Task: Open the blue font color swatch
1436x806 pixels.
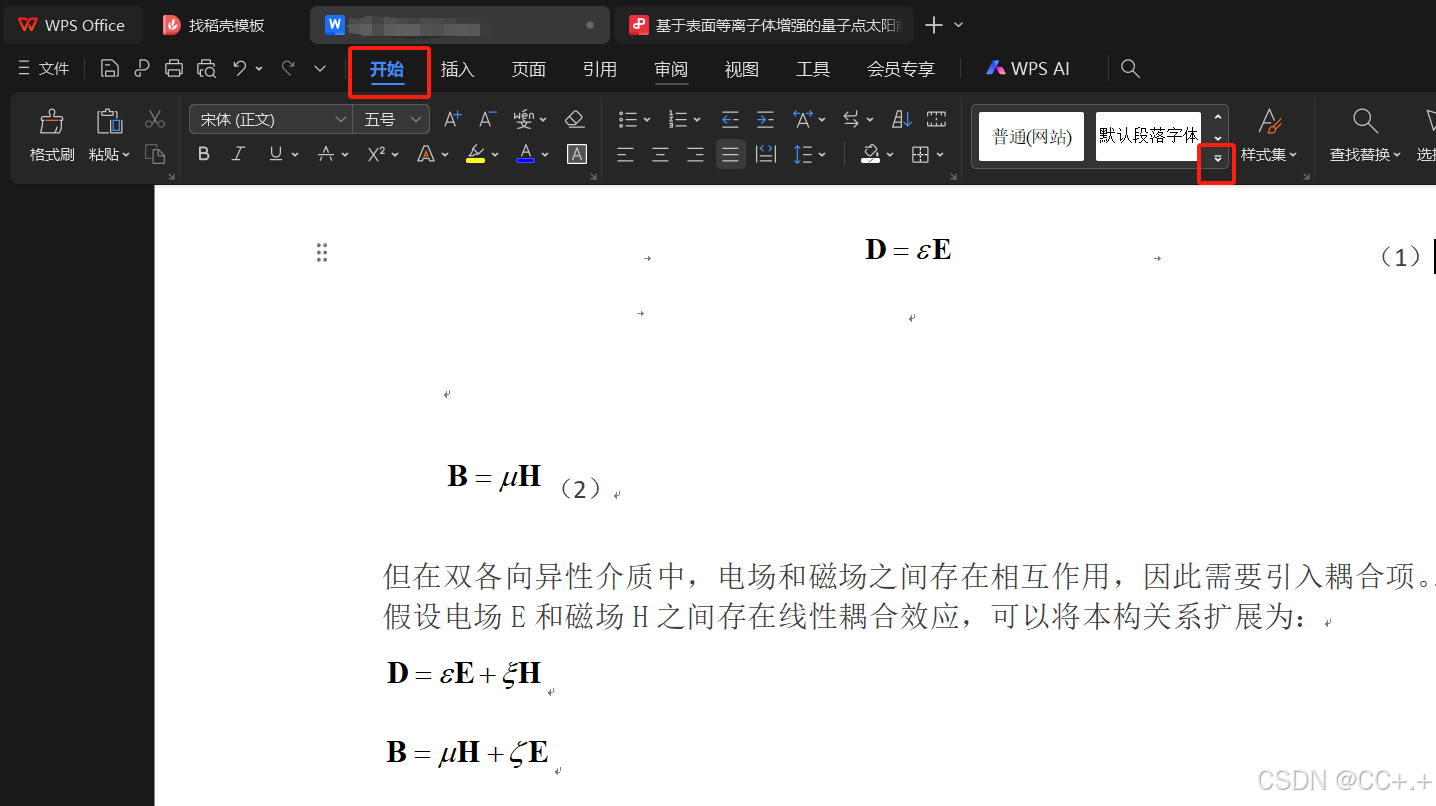Action: [525, 154]
